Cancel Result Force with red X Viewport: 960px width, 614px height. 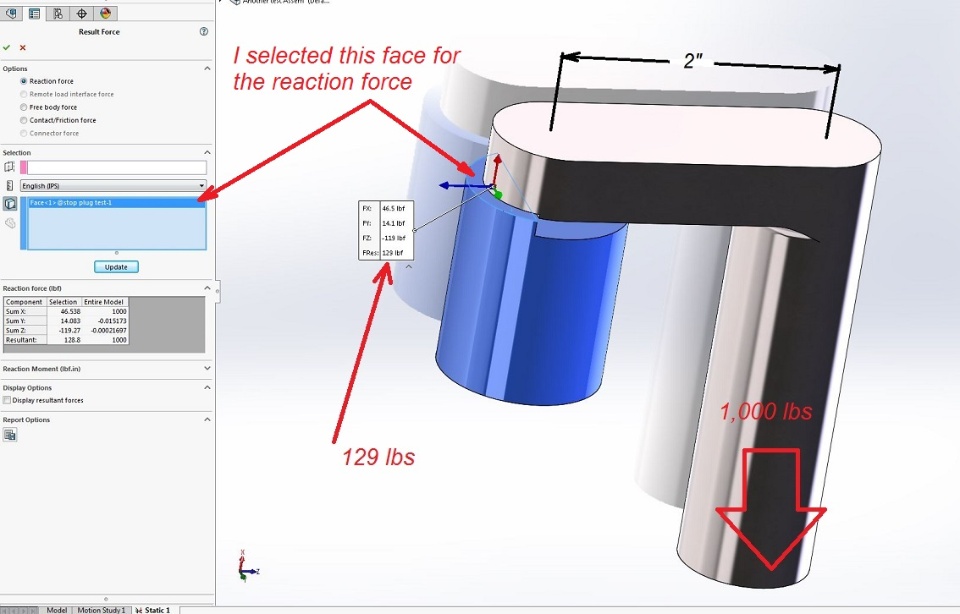[x=23, y=47]
